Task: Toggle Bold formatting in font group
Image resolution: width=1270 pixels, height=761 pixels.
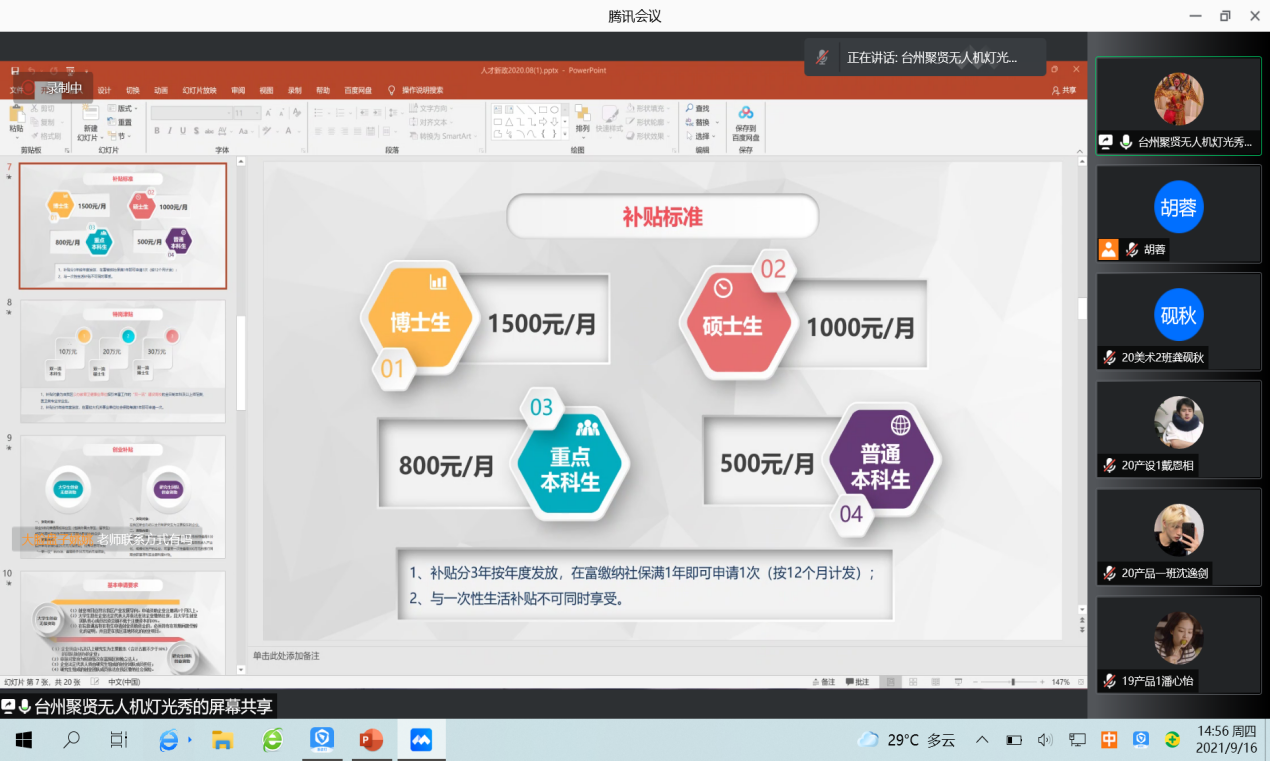Action: [156, 131]
